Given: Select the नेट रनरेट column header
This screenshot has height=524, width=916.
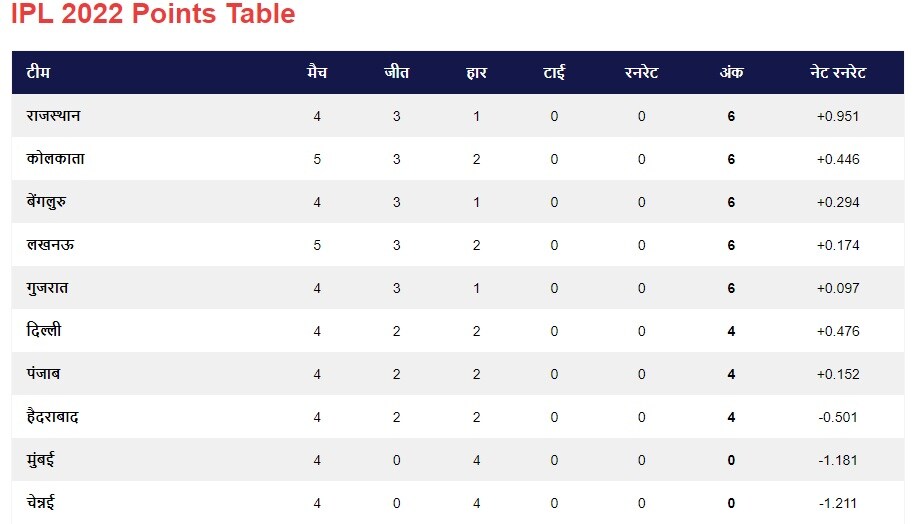Looking at the screenshot, I should [x=838, y=72].
